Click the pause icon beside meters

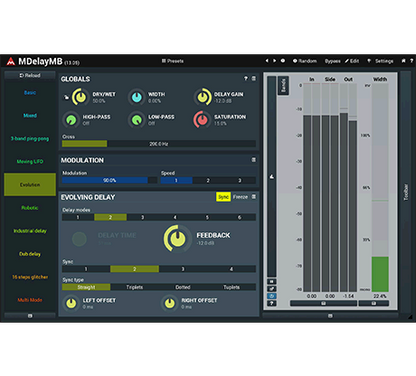pyautogui.click(x=272, y=282)
